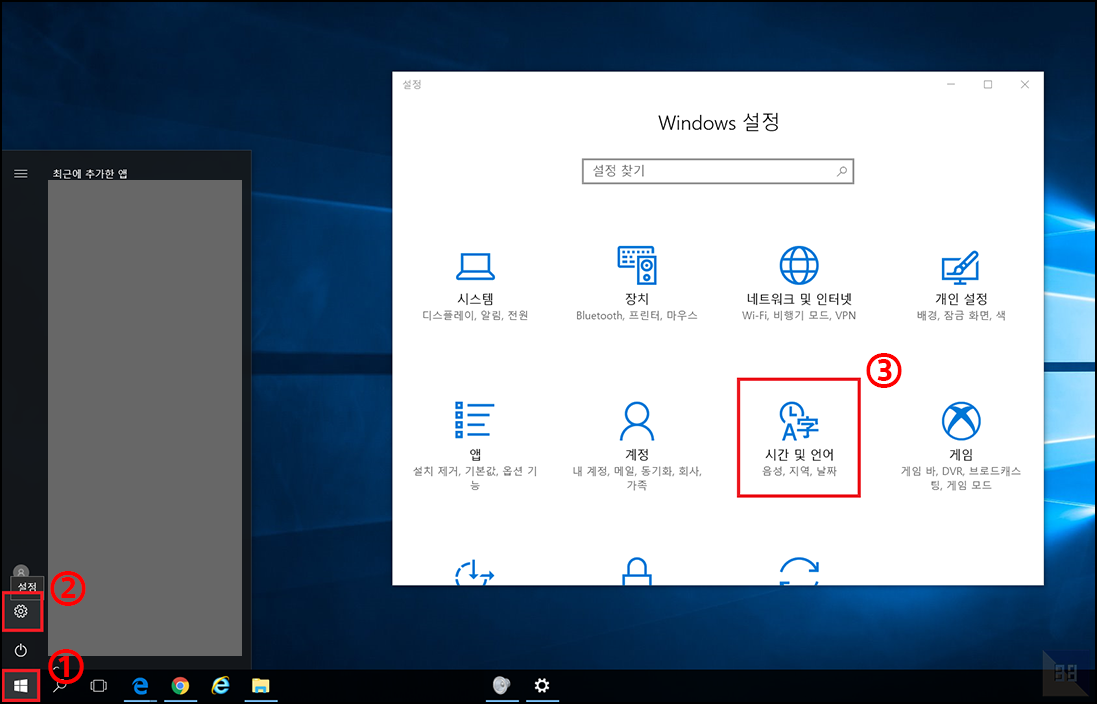1097x704 pixels.
Task: Click the 최근에 추가한 앱 heading
Action: point(90,174)
